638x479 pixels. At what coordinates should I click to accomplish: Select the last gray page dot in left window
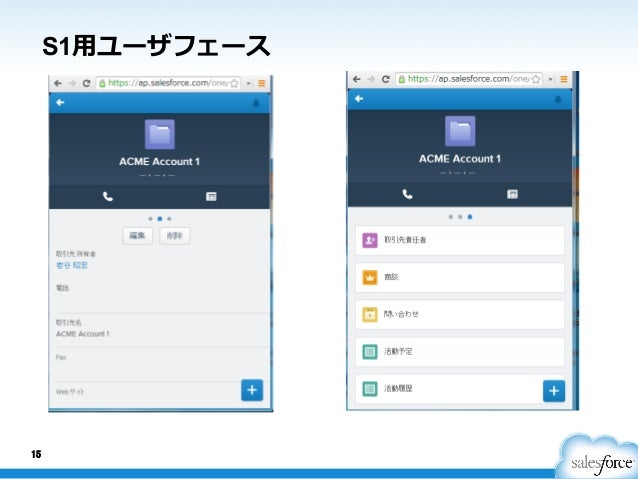169,219
